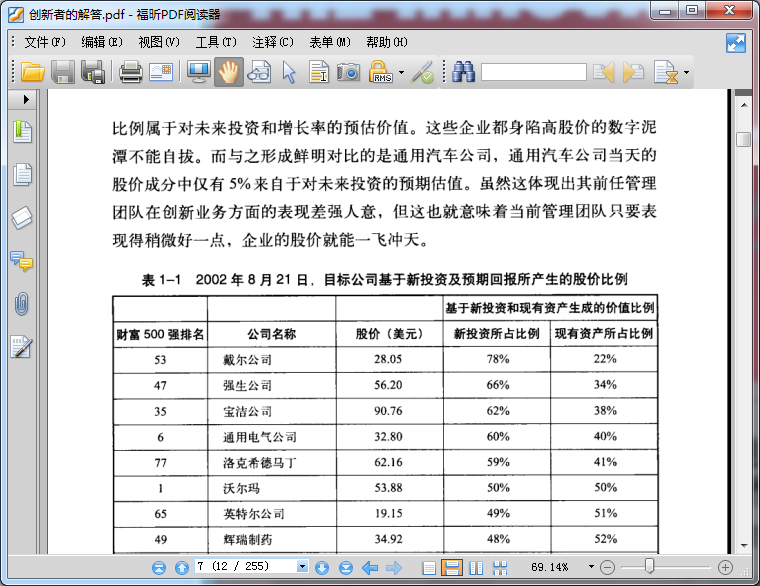Click the Snapshot camera icon
This screenshot has width=760, height=586.
348,72
